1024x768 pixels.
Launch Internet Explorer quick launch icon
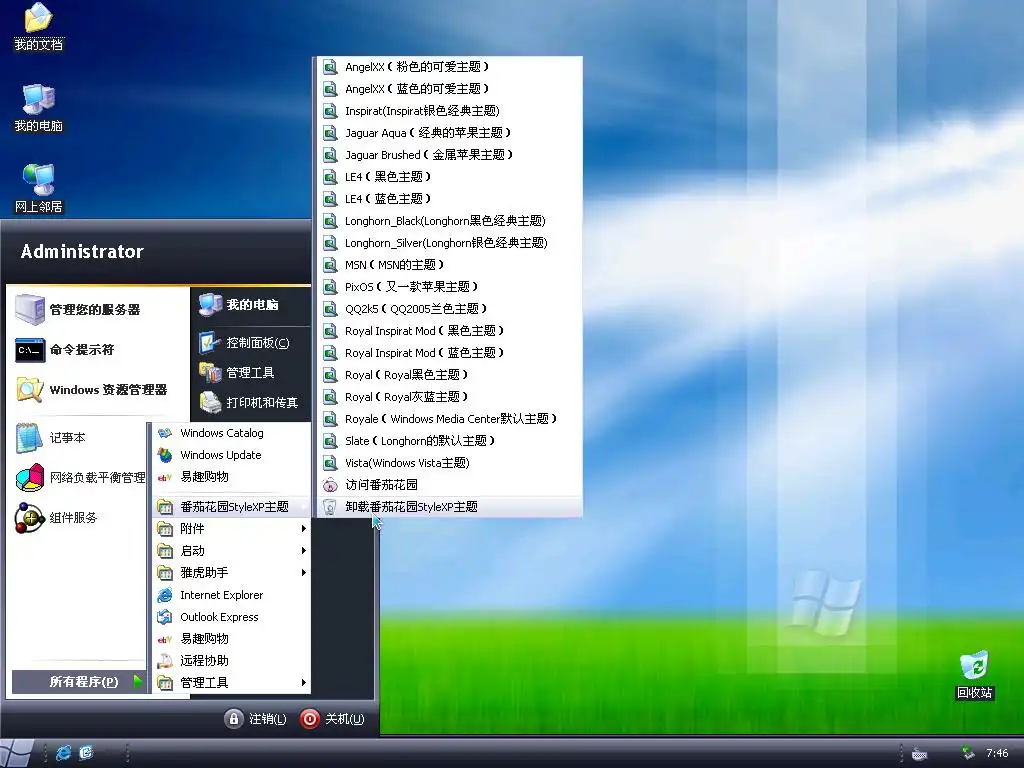(63, 753)
